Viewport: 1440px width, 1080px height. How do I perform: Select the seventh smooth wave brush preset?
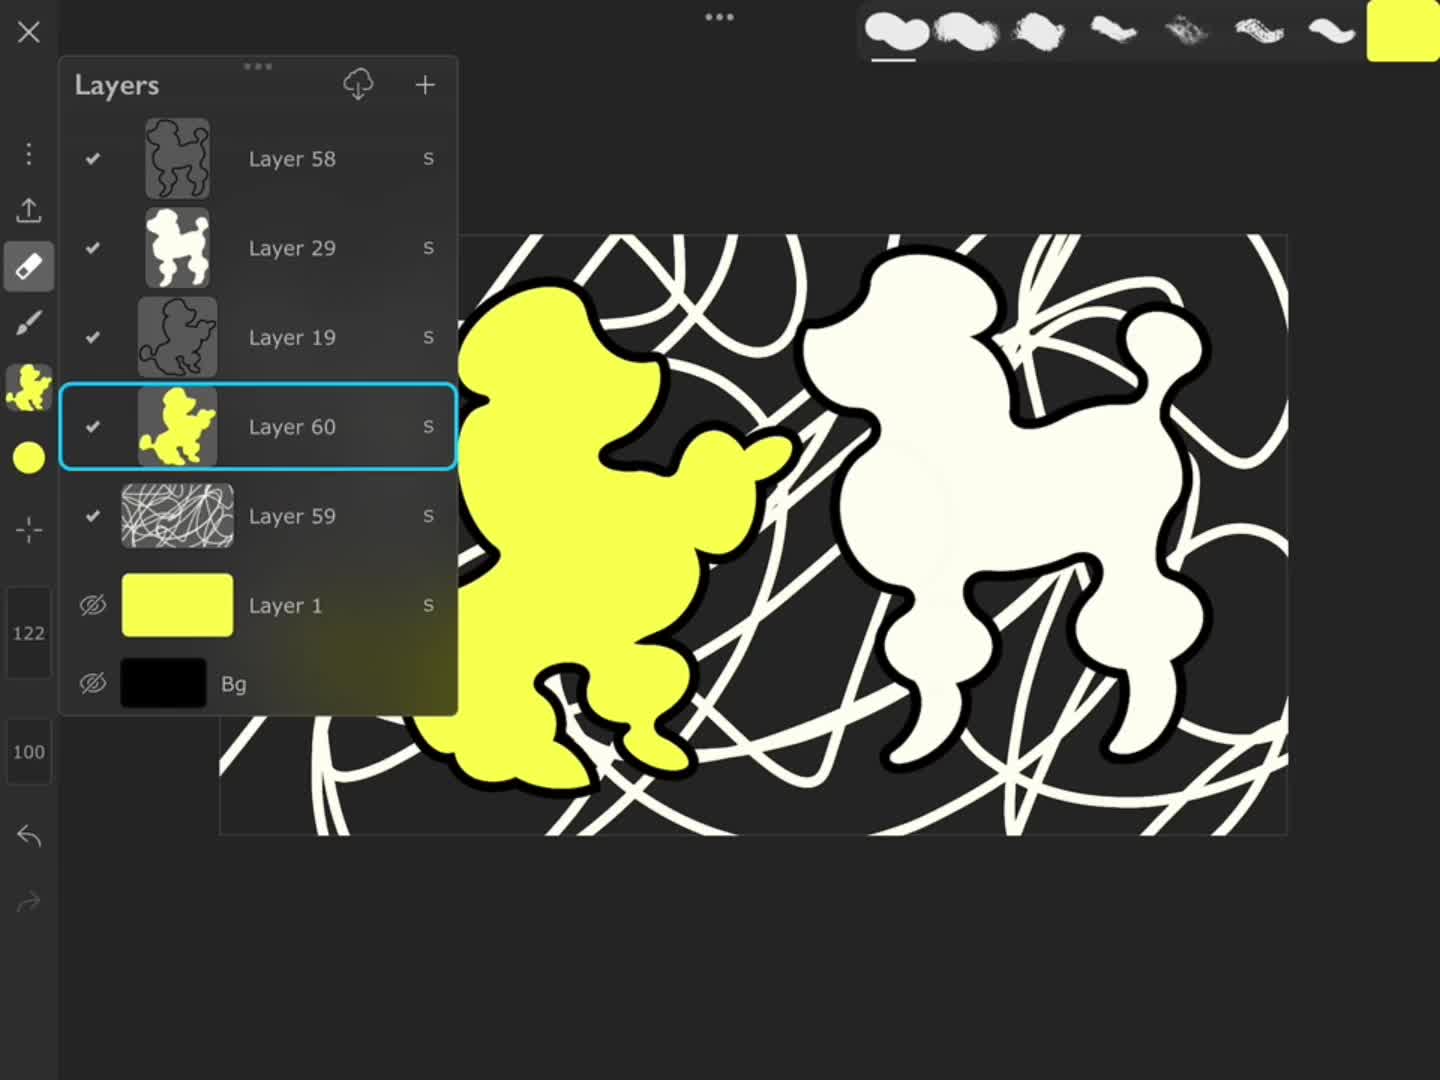1331,32
